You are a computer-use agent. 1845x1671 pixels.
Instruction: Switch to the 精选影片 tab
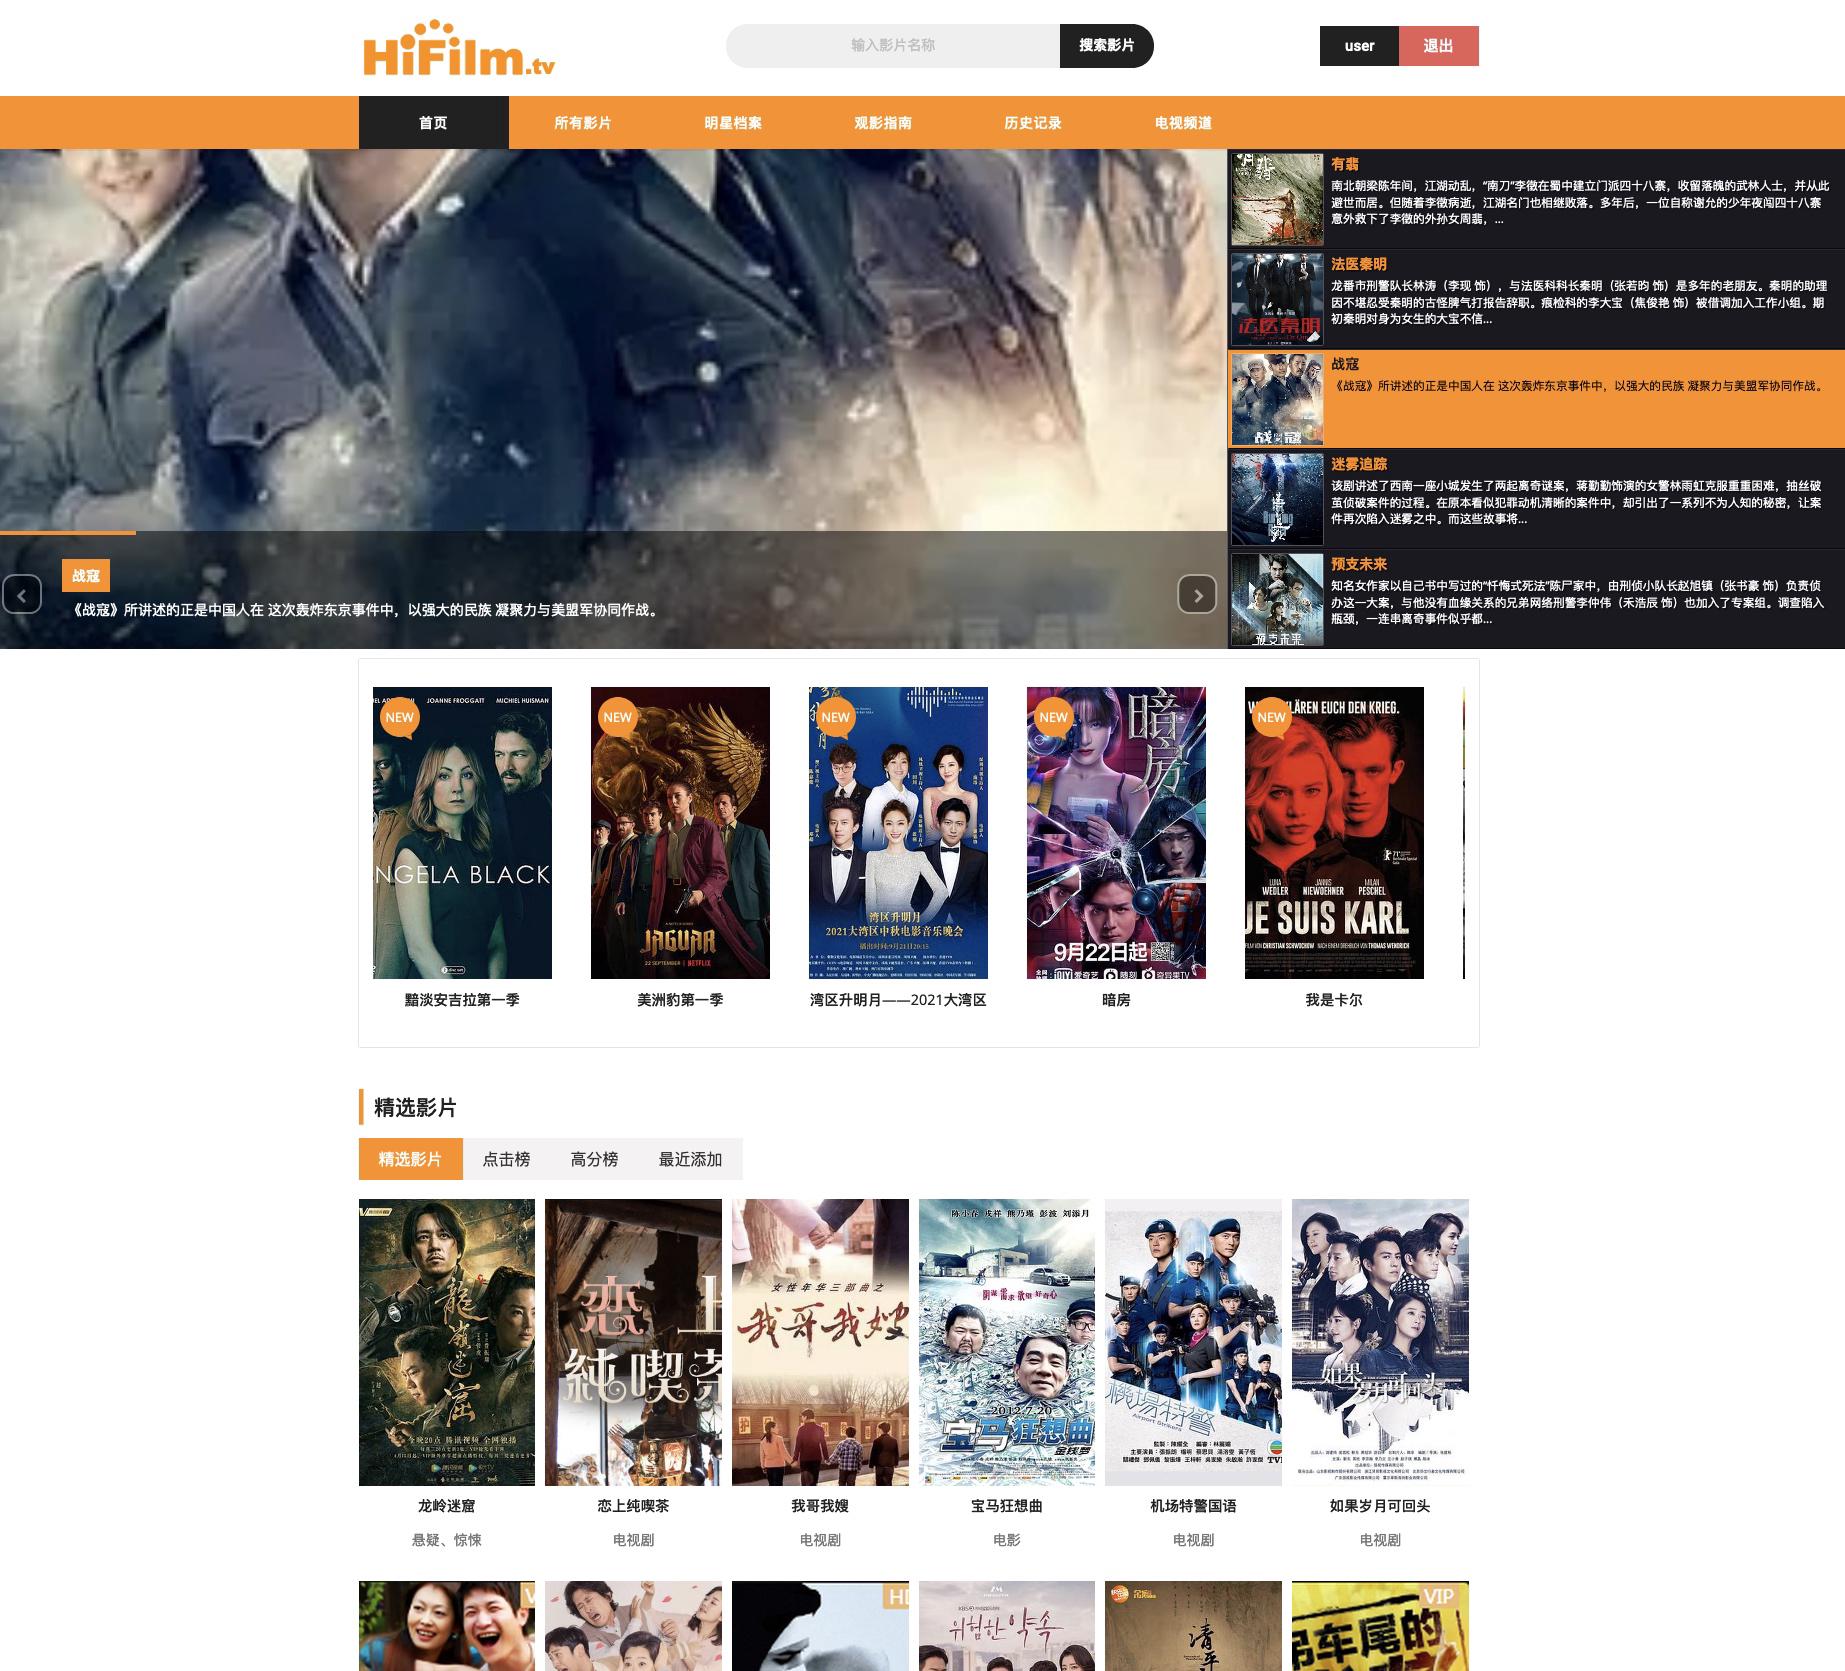tap(410, 1159)
